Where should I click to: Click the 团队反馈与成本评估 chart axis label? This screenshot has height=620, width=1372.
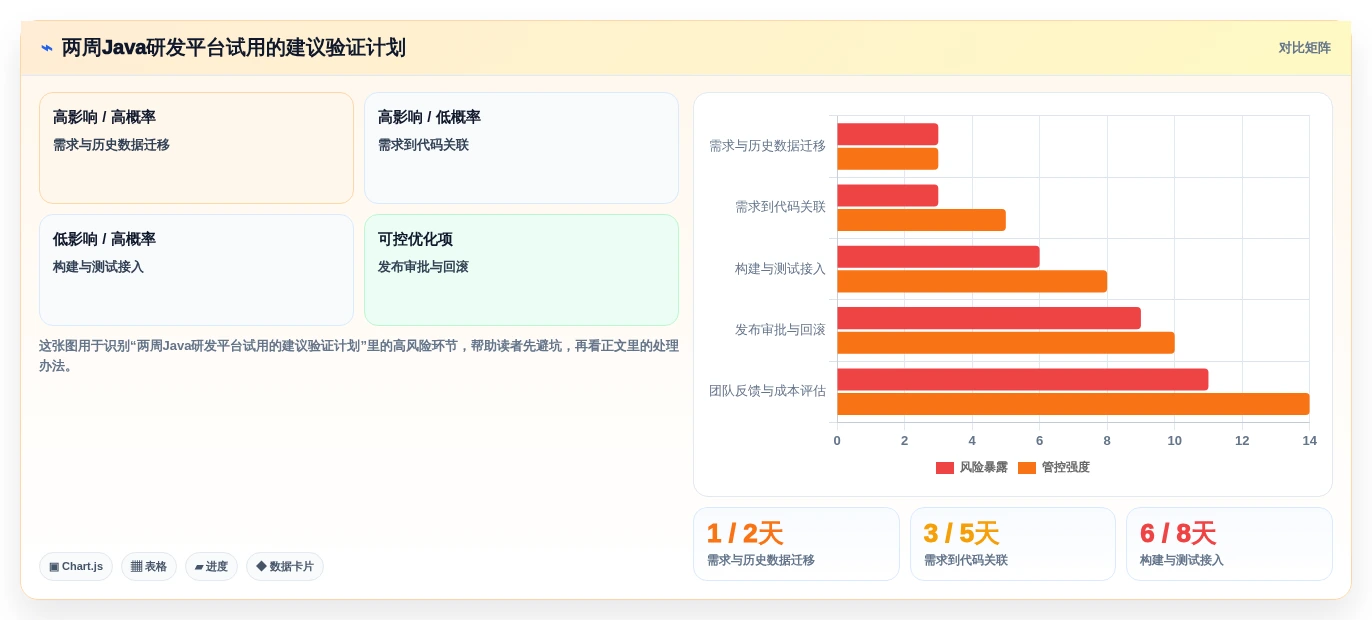click(x=767, y=391)
